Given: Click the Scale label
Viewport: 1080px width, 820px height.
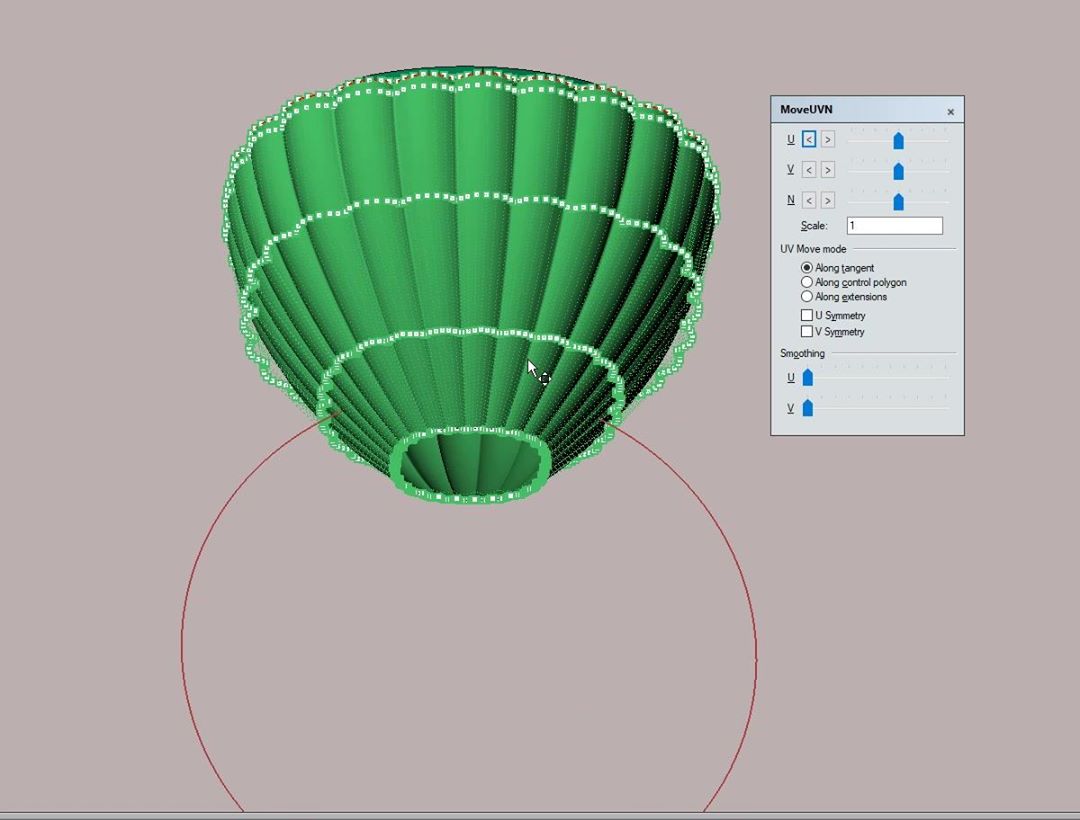Looking at the screenshot, I should (x=813, y=226).
